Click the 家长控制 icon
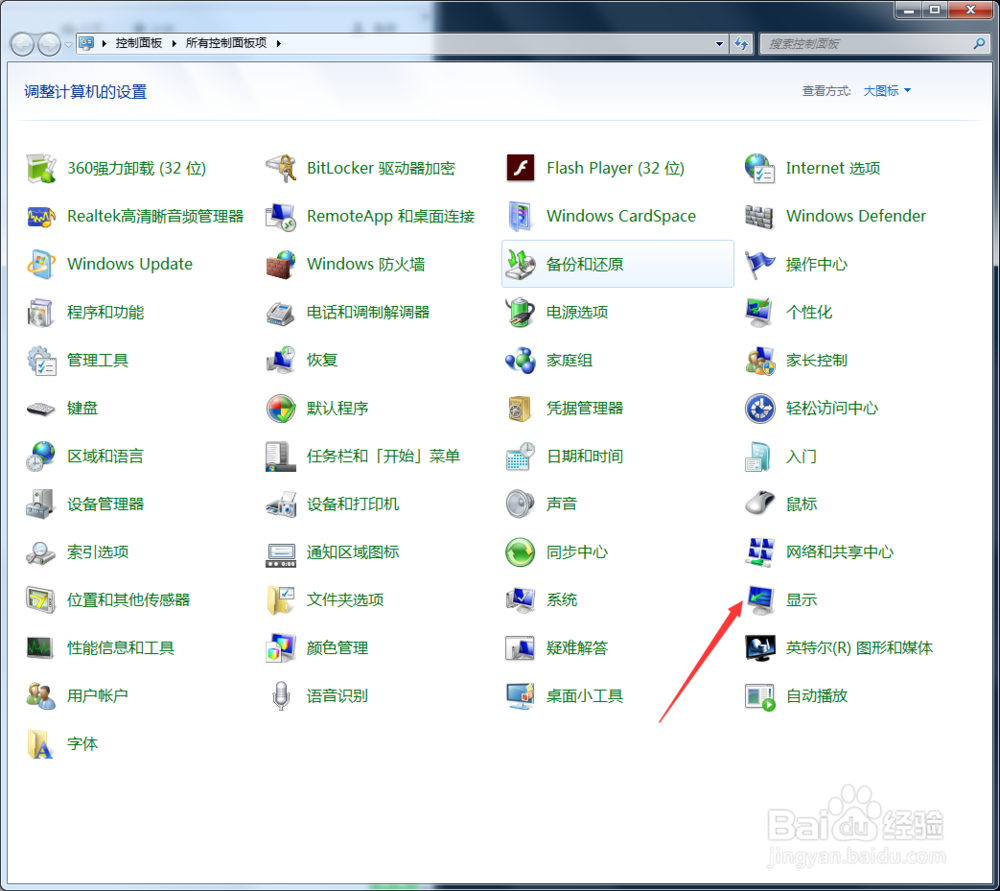This screenshot has height=891, width=1000. click(x=760, y=360)
